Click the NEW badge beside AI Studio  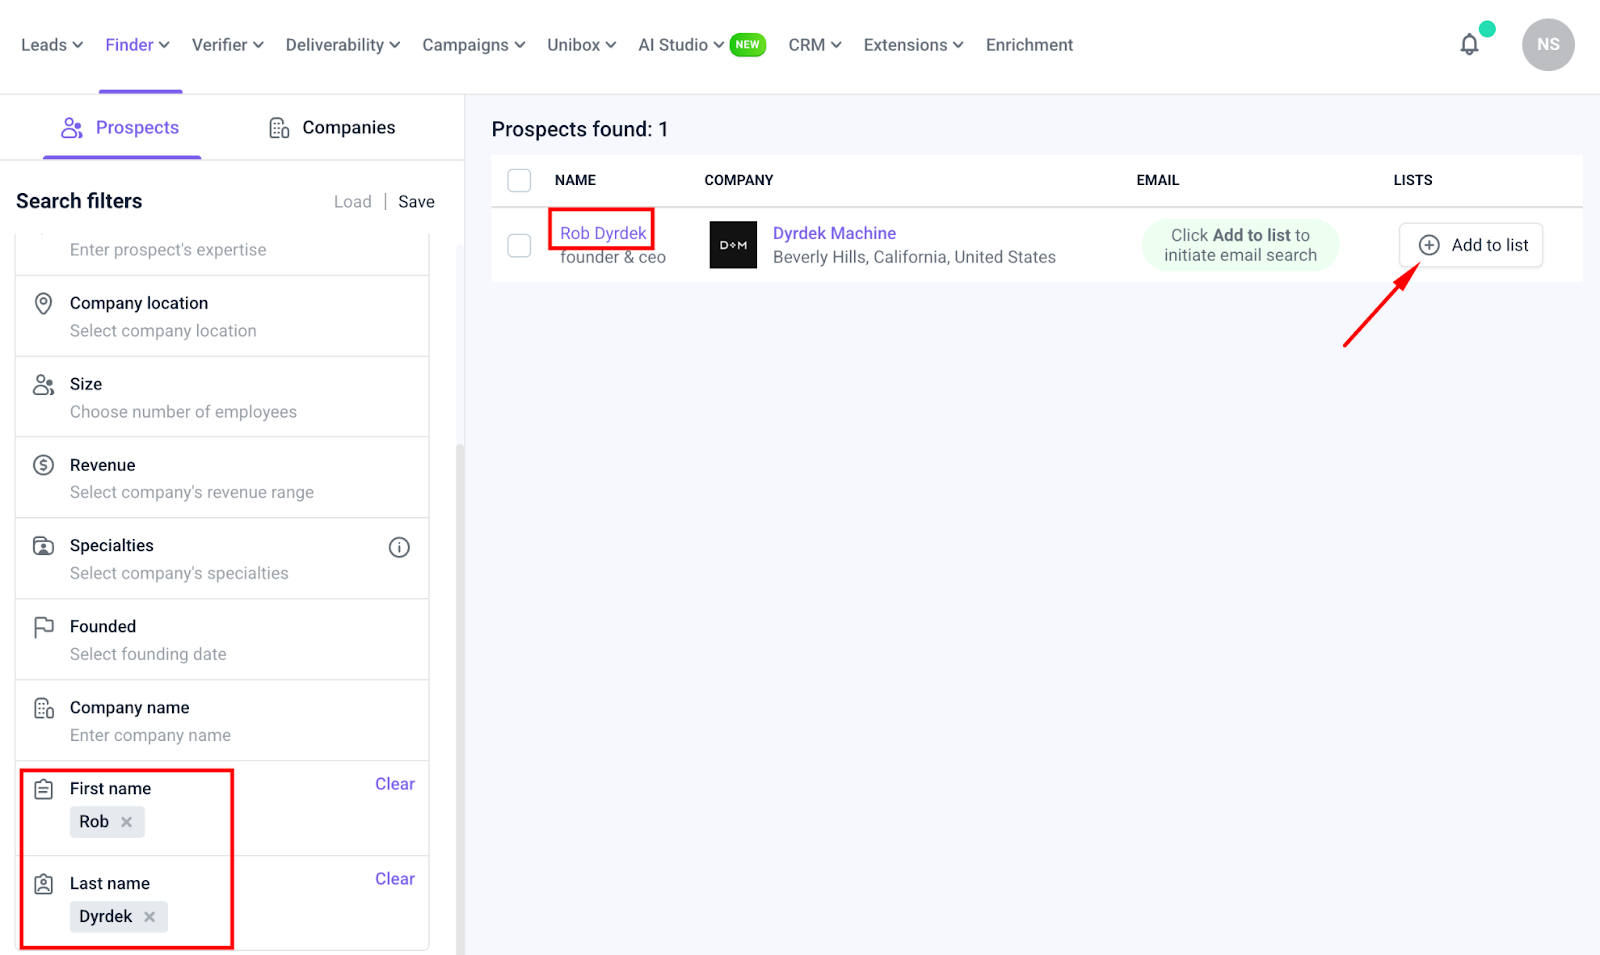tap(748, 45)
